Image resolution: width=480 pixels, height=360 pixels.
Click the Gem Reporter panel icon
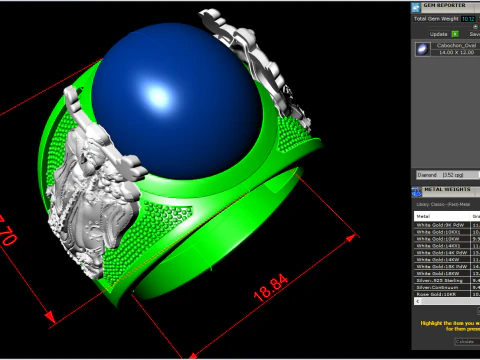416,7
